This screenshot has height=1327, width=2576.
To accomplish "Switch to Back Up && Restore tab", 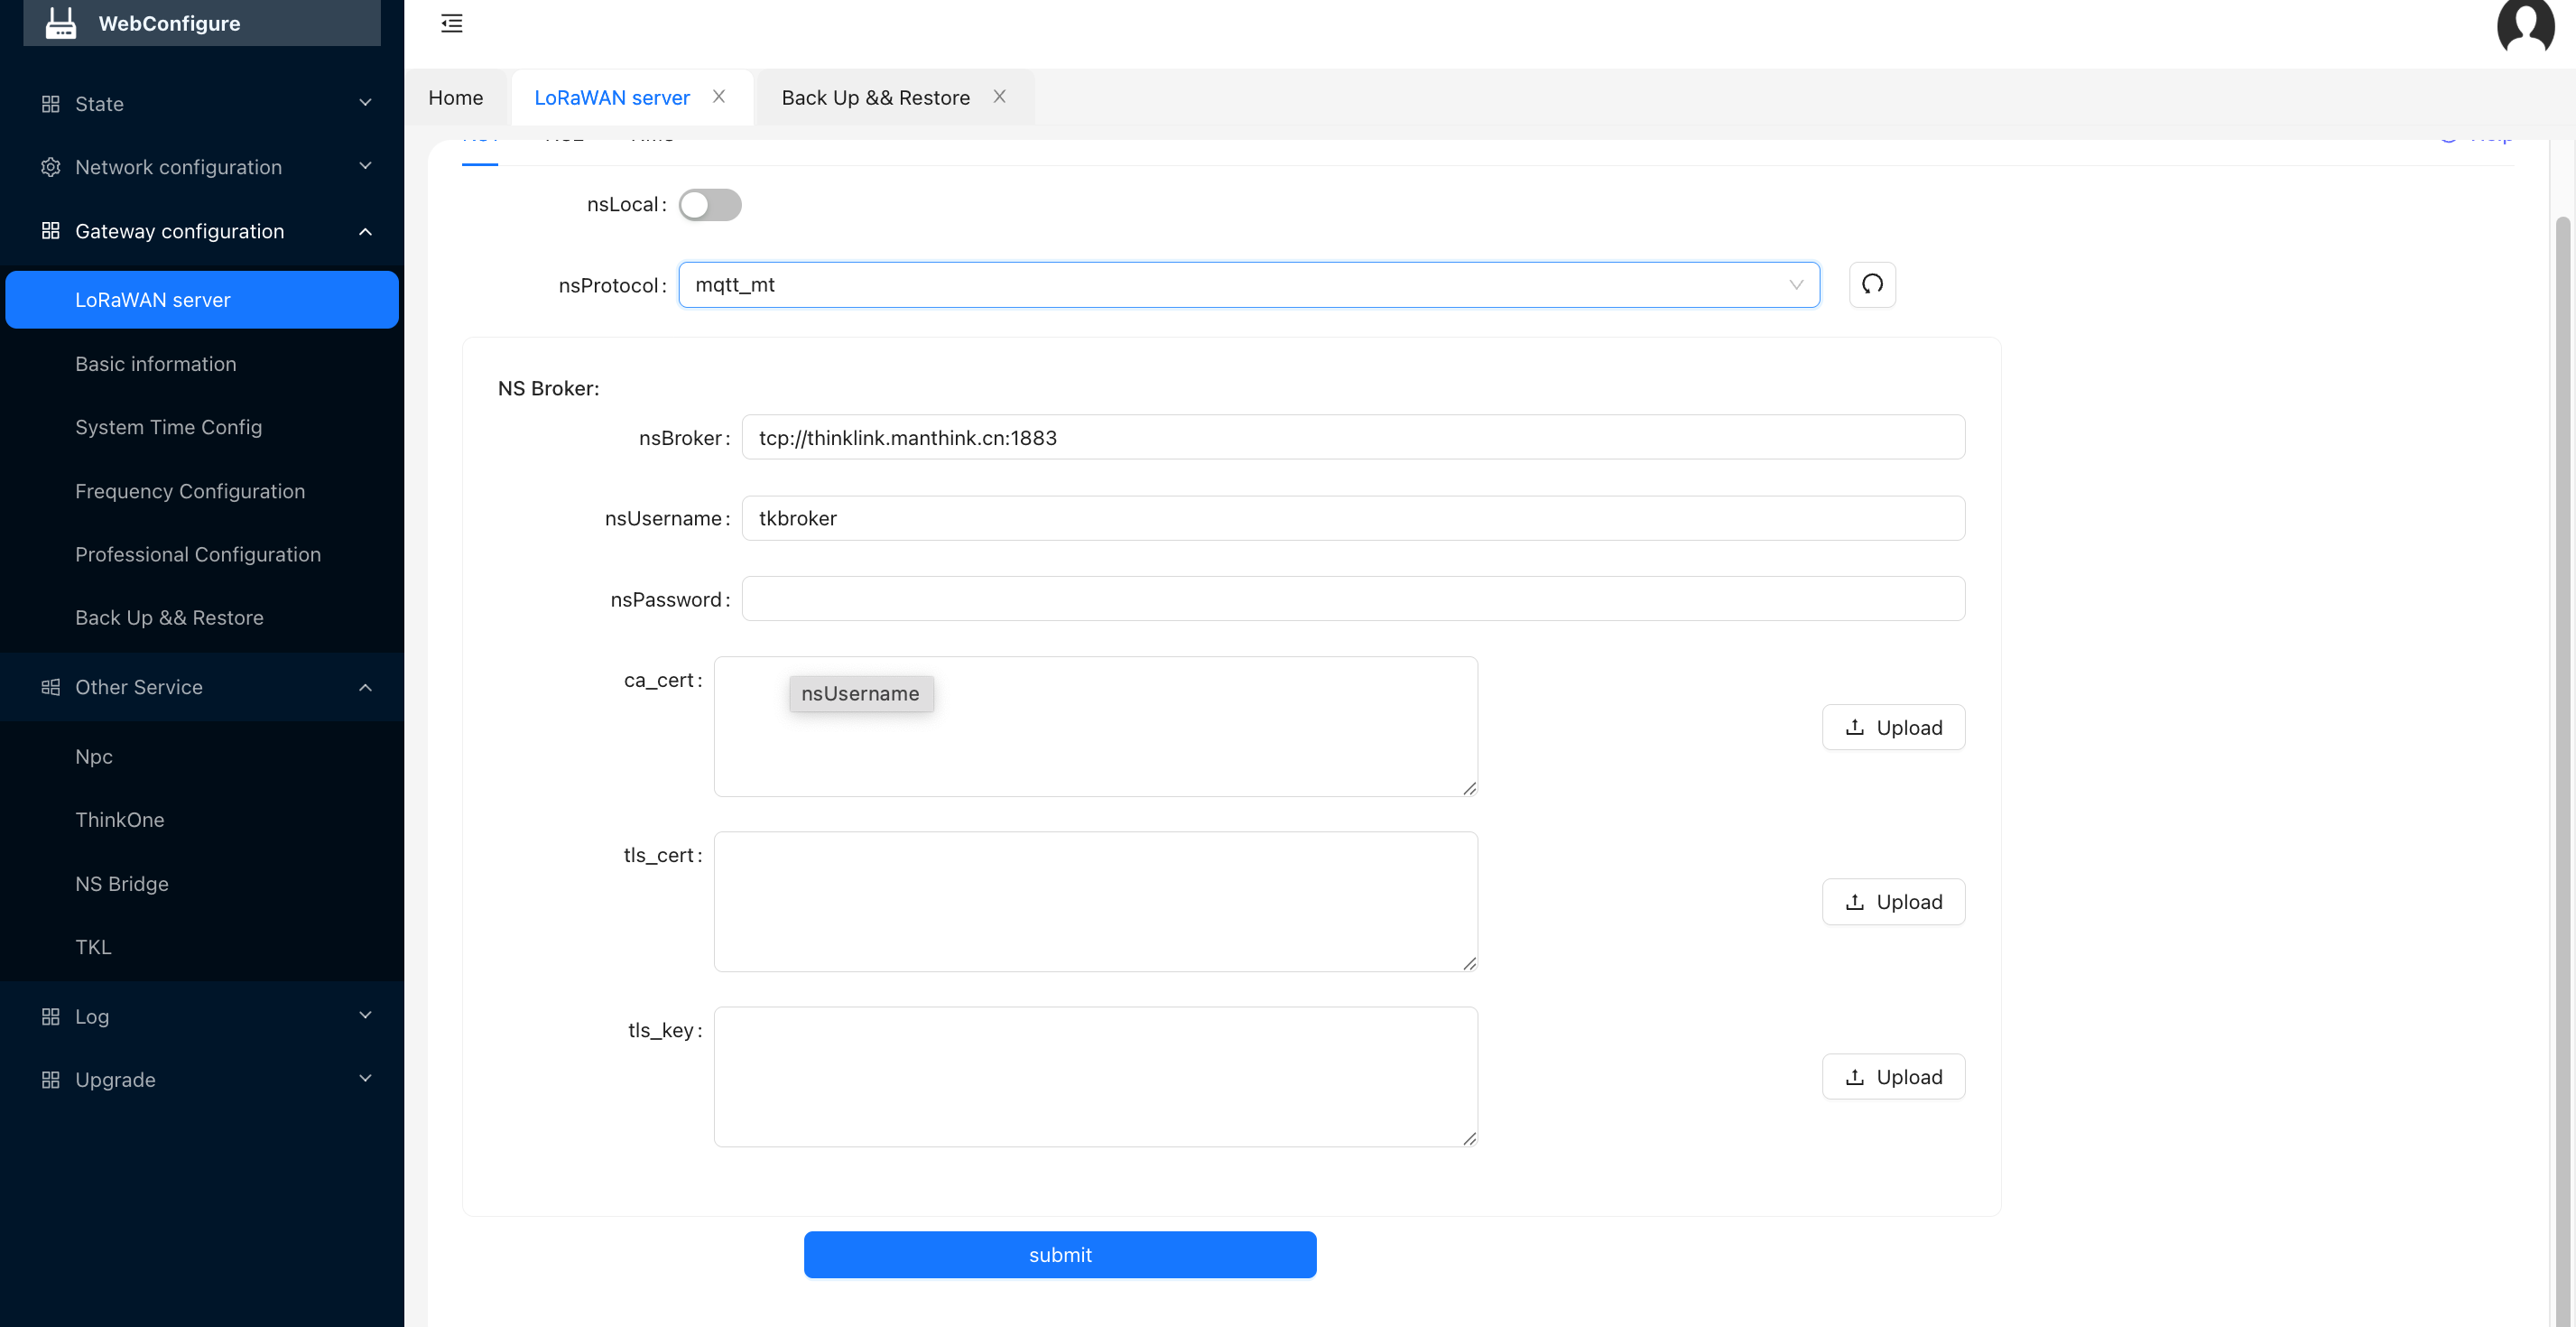I will point(876,98).
